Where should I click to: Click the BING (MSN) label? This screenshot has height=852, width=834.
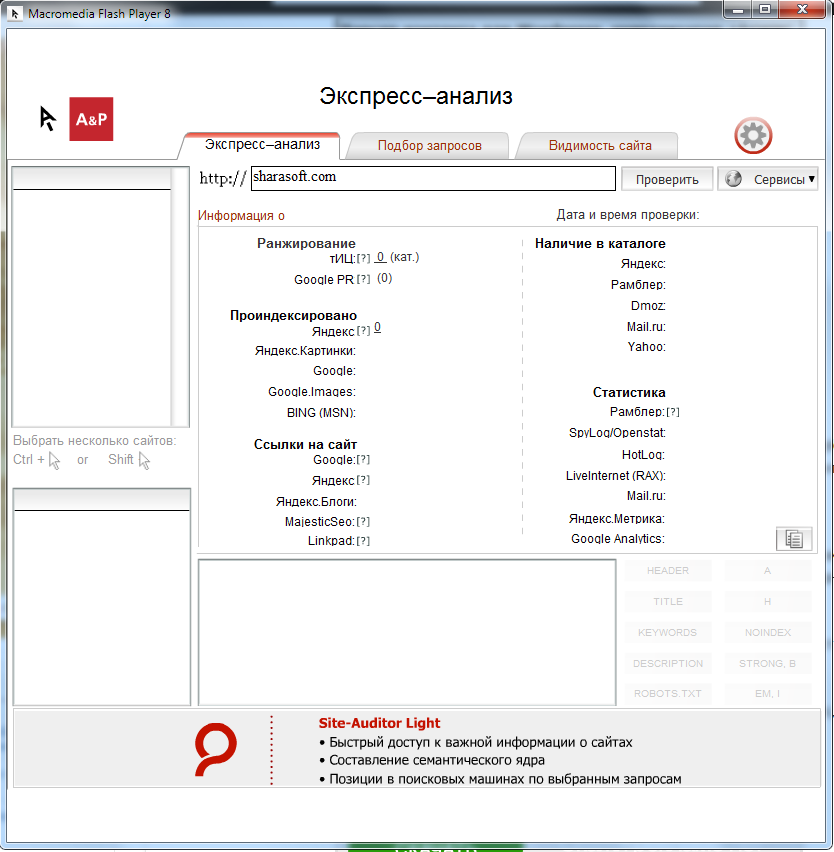click(x=321, y=413)
